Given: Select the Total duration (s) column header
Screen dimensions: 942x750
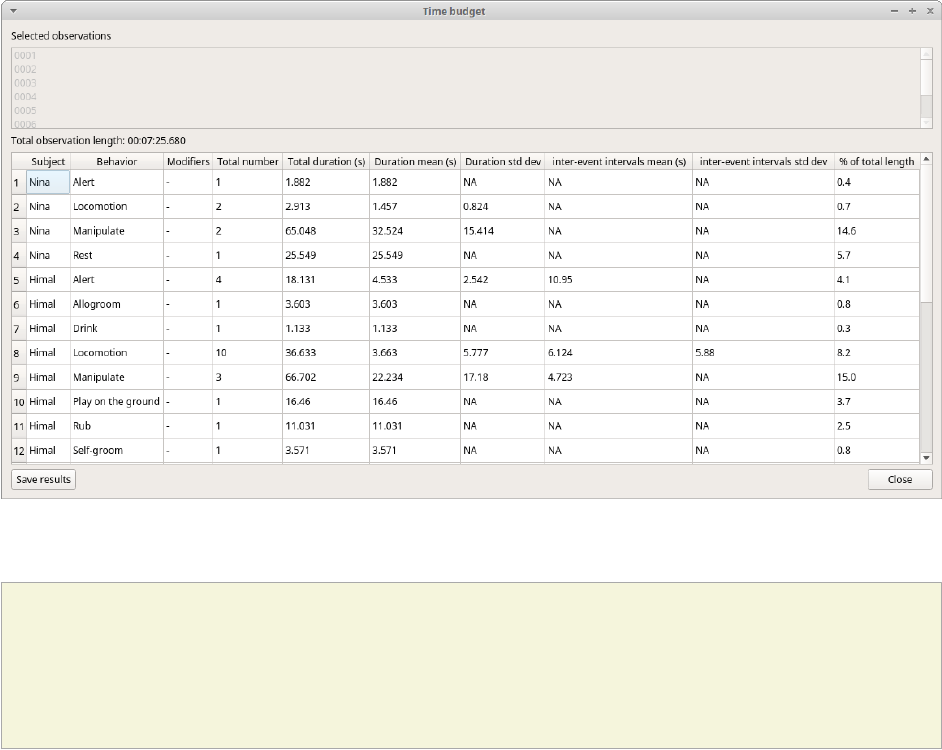Looking at the screenshot, I should (326, 161).
